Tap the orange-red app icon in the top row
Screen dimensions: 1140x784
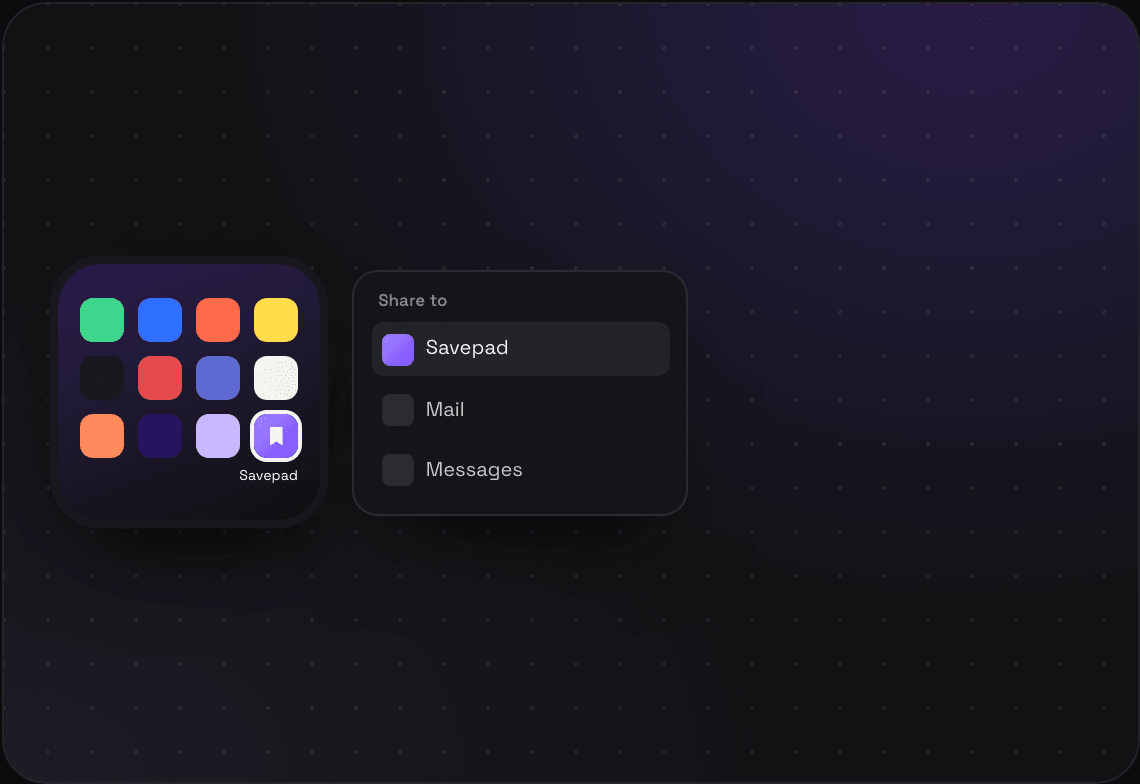click(218, 319)
